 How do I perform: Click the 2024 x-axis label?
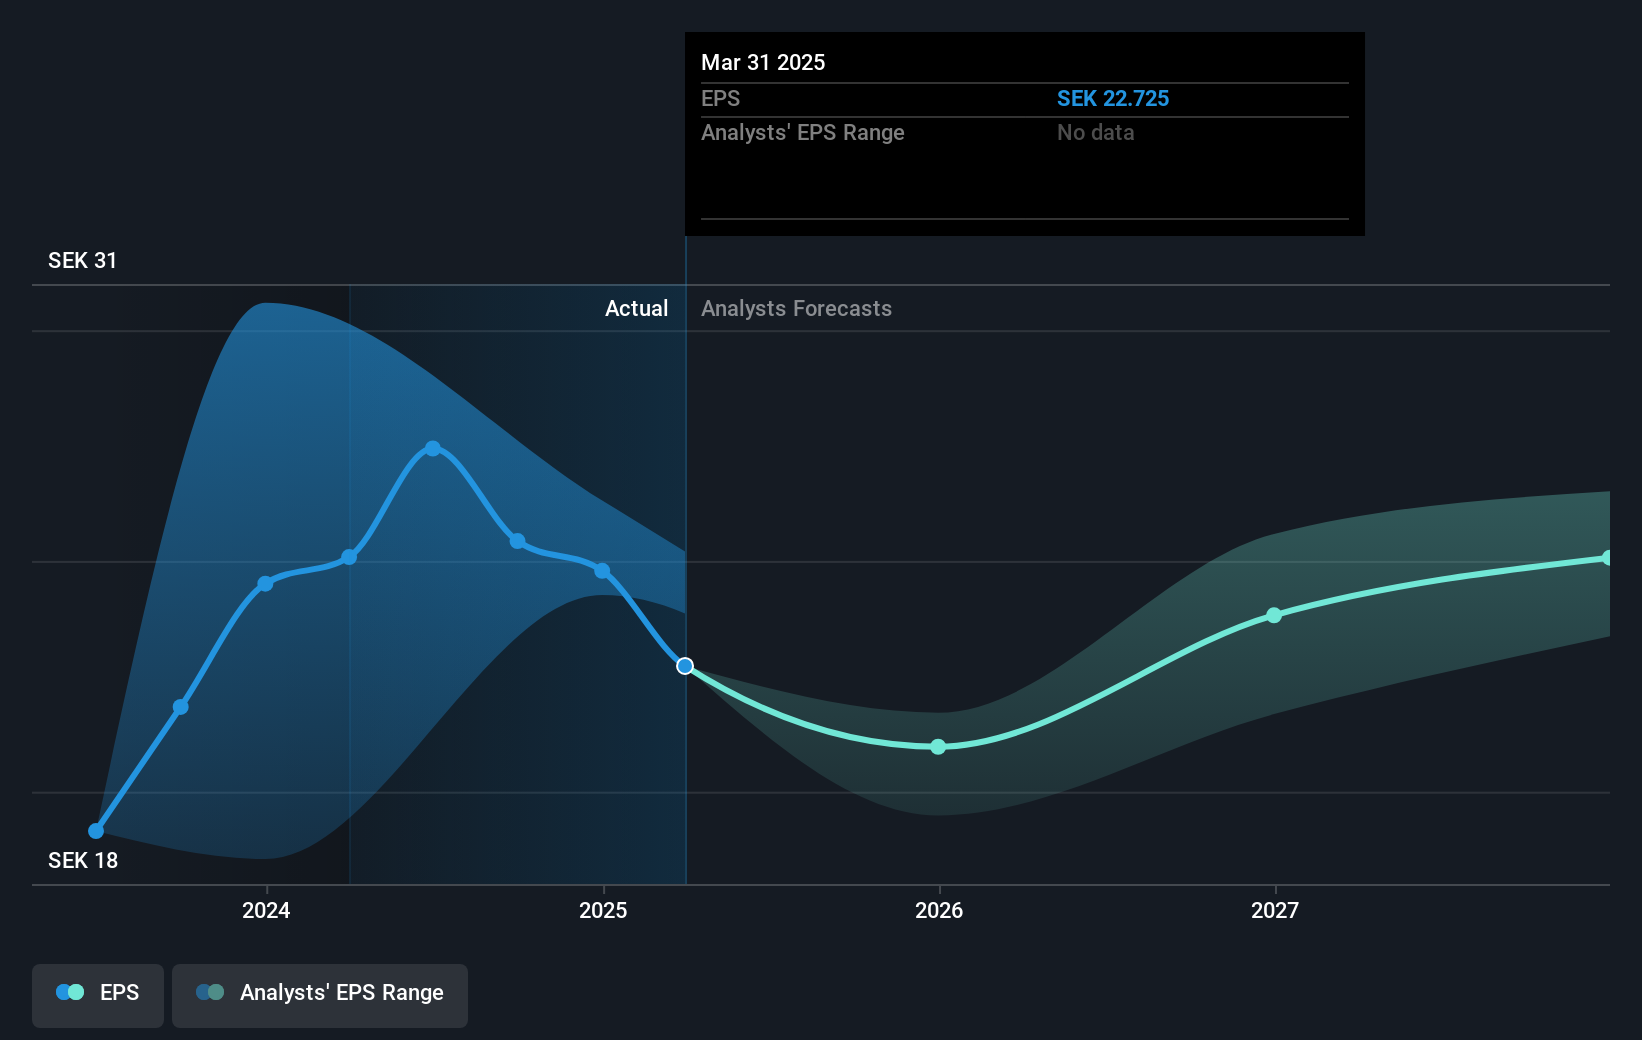tap(266, 910)
